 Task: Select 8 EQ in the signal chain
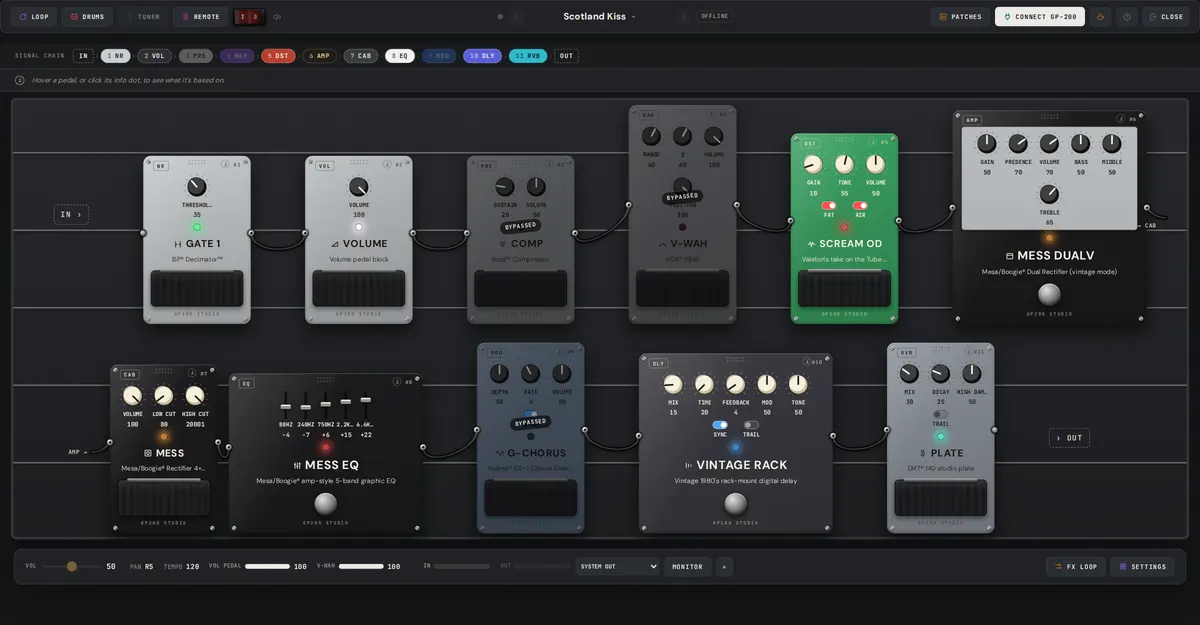399,56
